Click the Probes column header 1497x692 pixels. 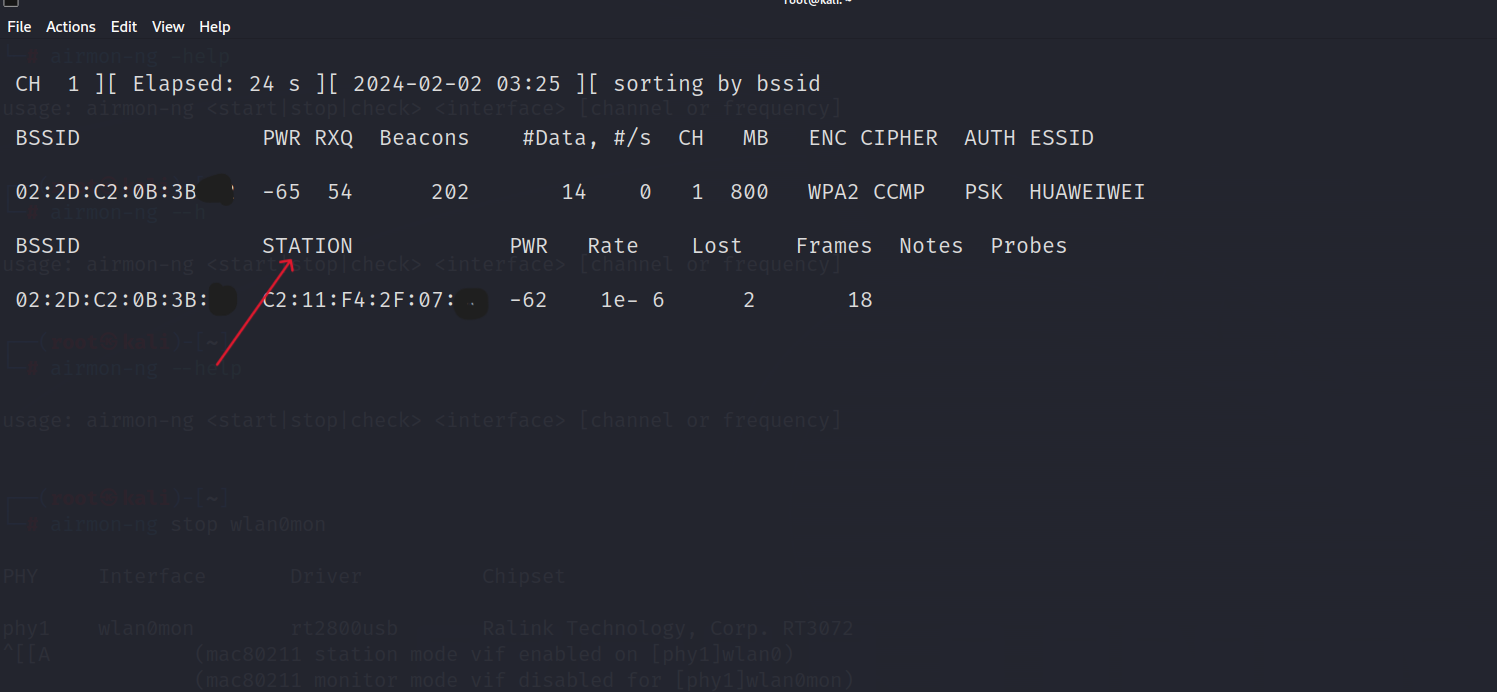tap(1029, 246)
